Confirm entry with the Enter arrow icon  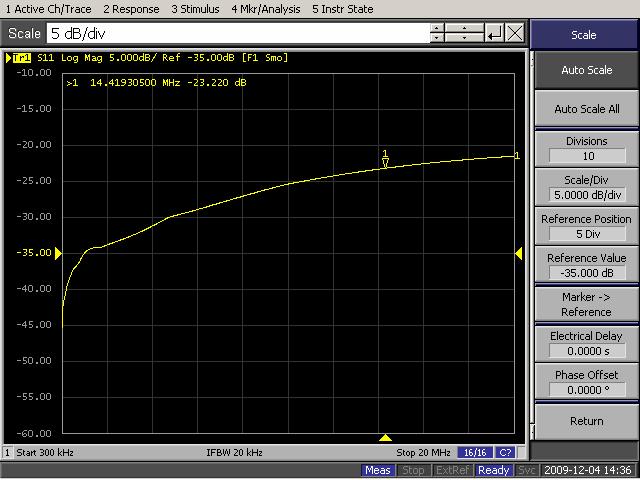coord(495,33)
